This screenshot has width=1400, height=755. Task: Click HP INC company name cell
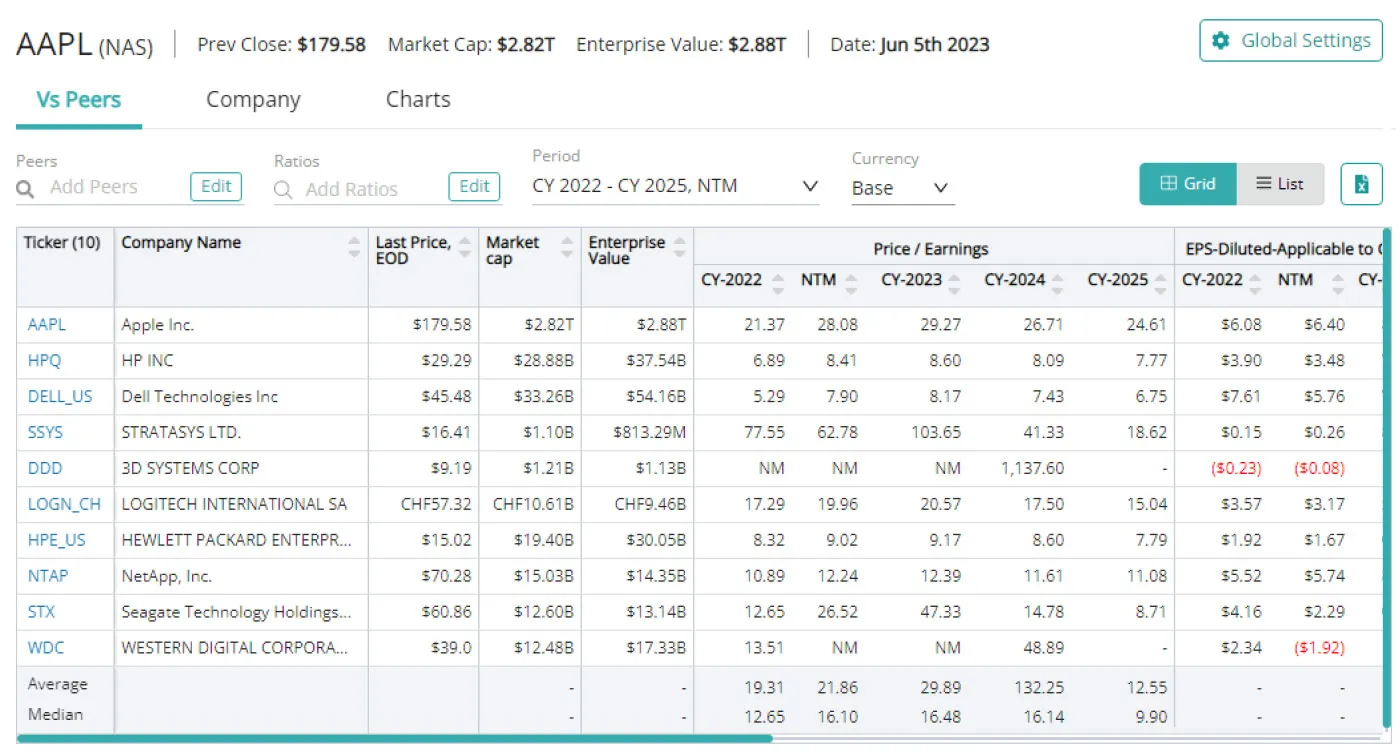[241, 361]
